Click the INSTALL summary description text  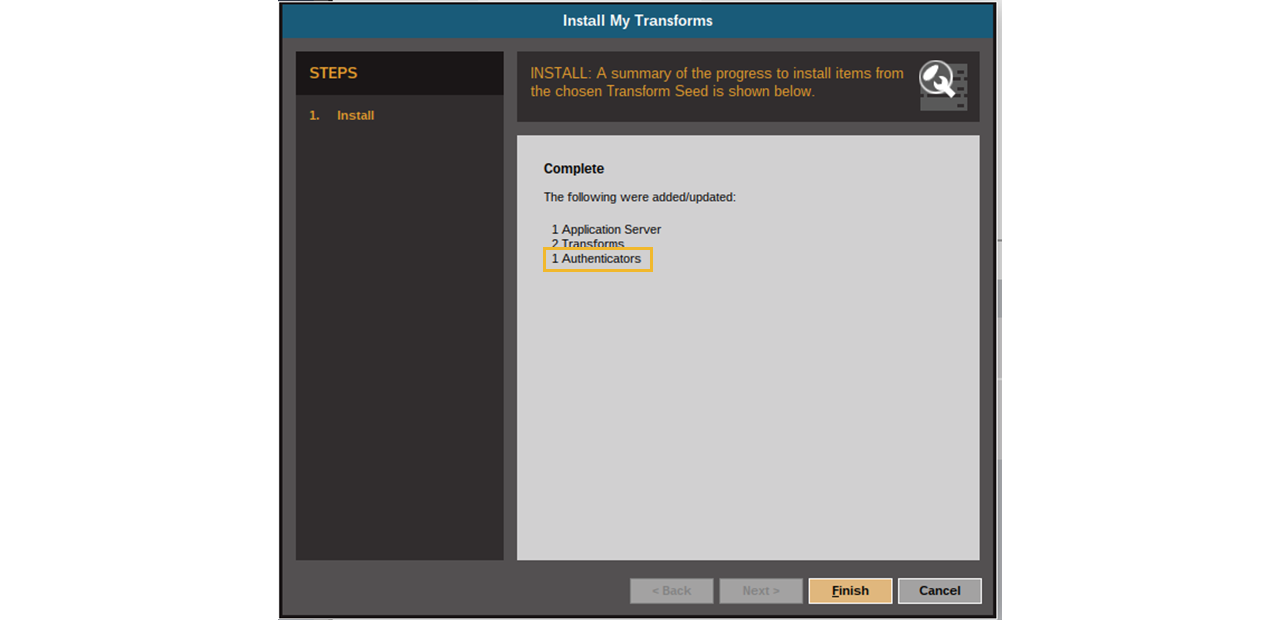(x=717, y=82)
